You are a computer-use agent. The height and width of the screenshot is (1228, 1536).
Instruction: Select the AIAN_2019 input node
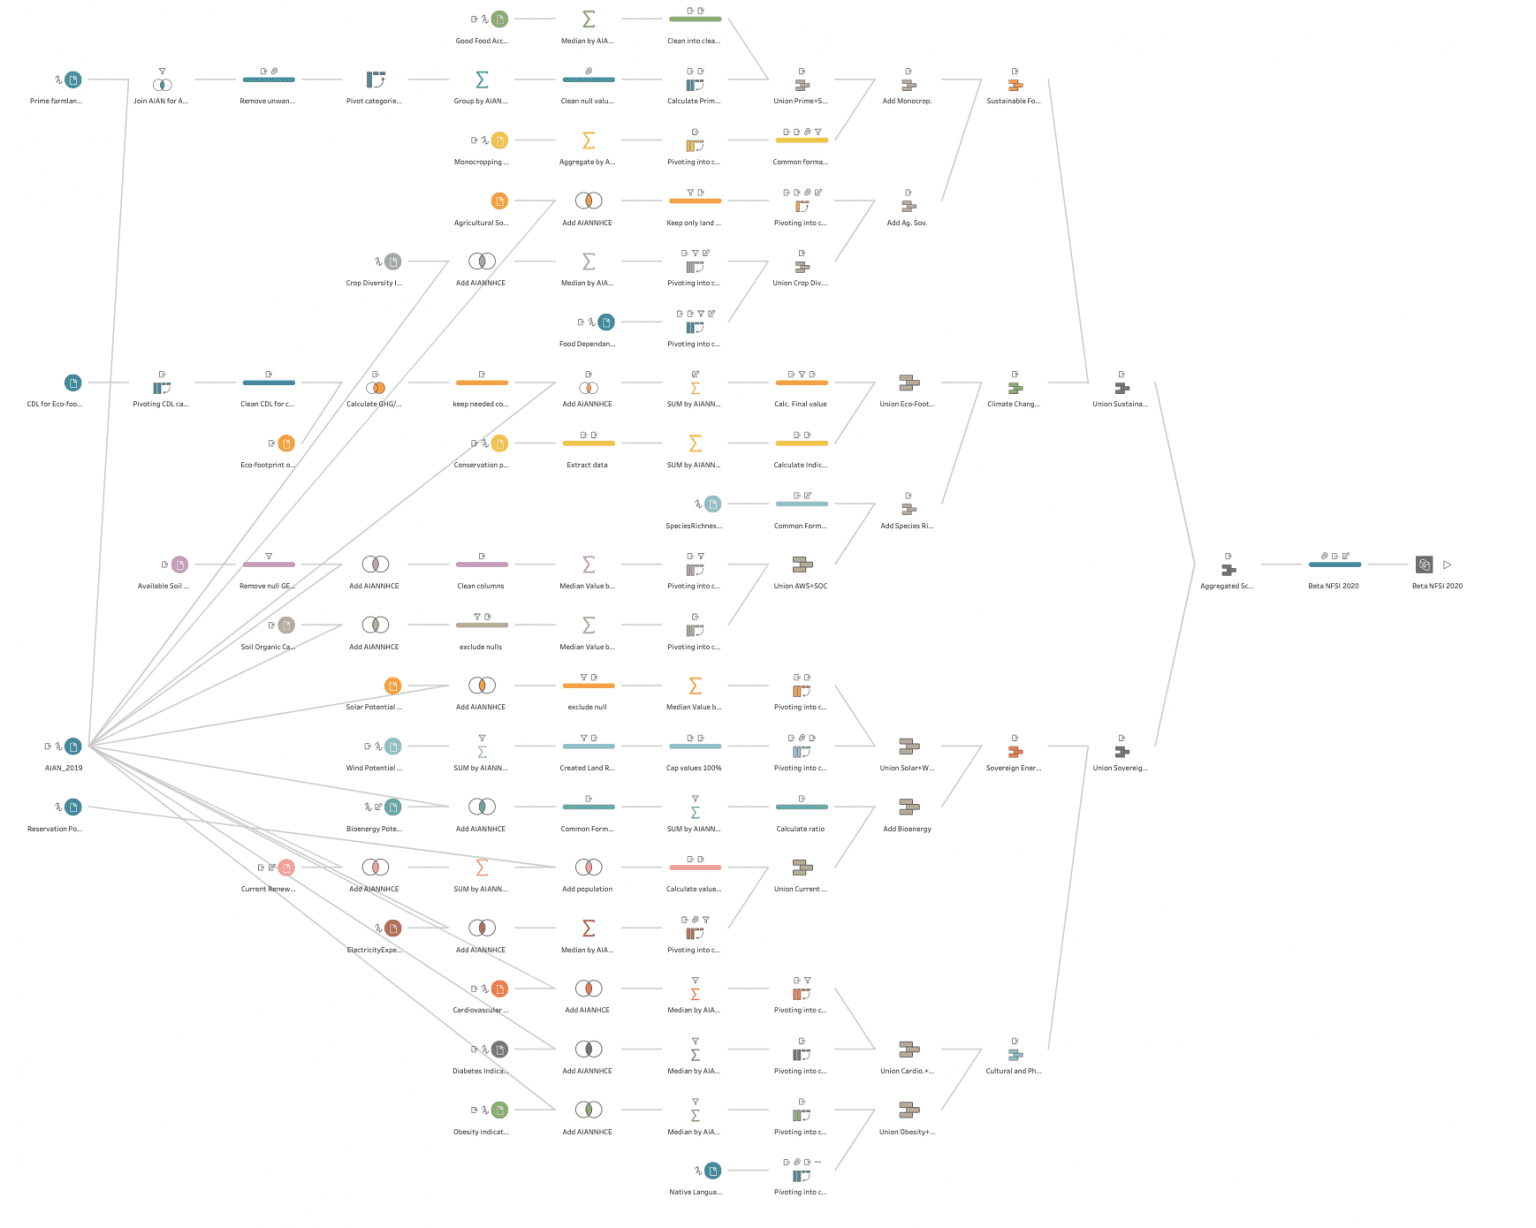tap(73, 746)
